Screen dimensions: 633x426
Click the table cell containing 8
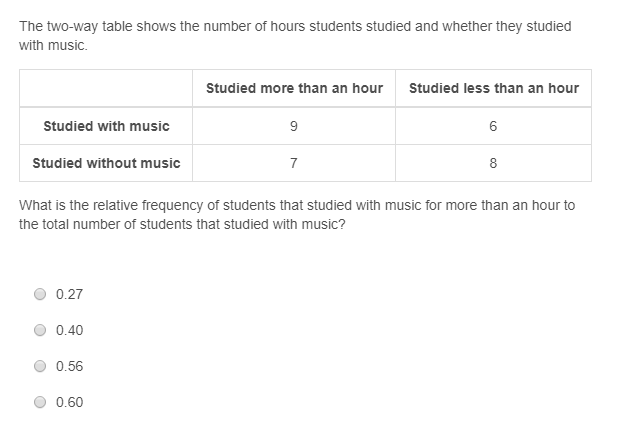click(493, 163)
